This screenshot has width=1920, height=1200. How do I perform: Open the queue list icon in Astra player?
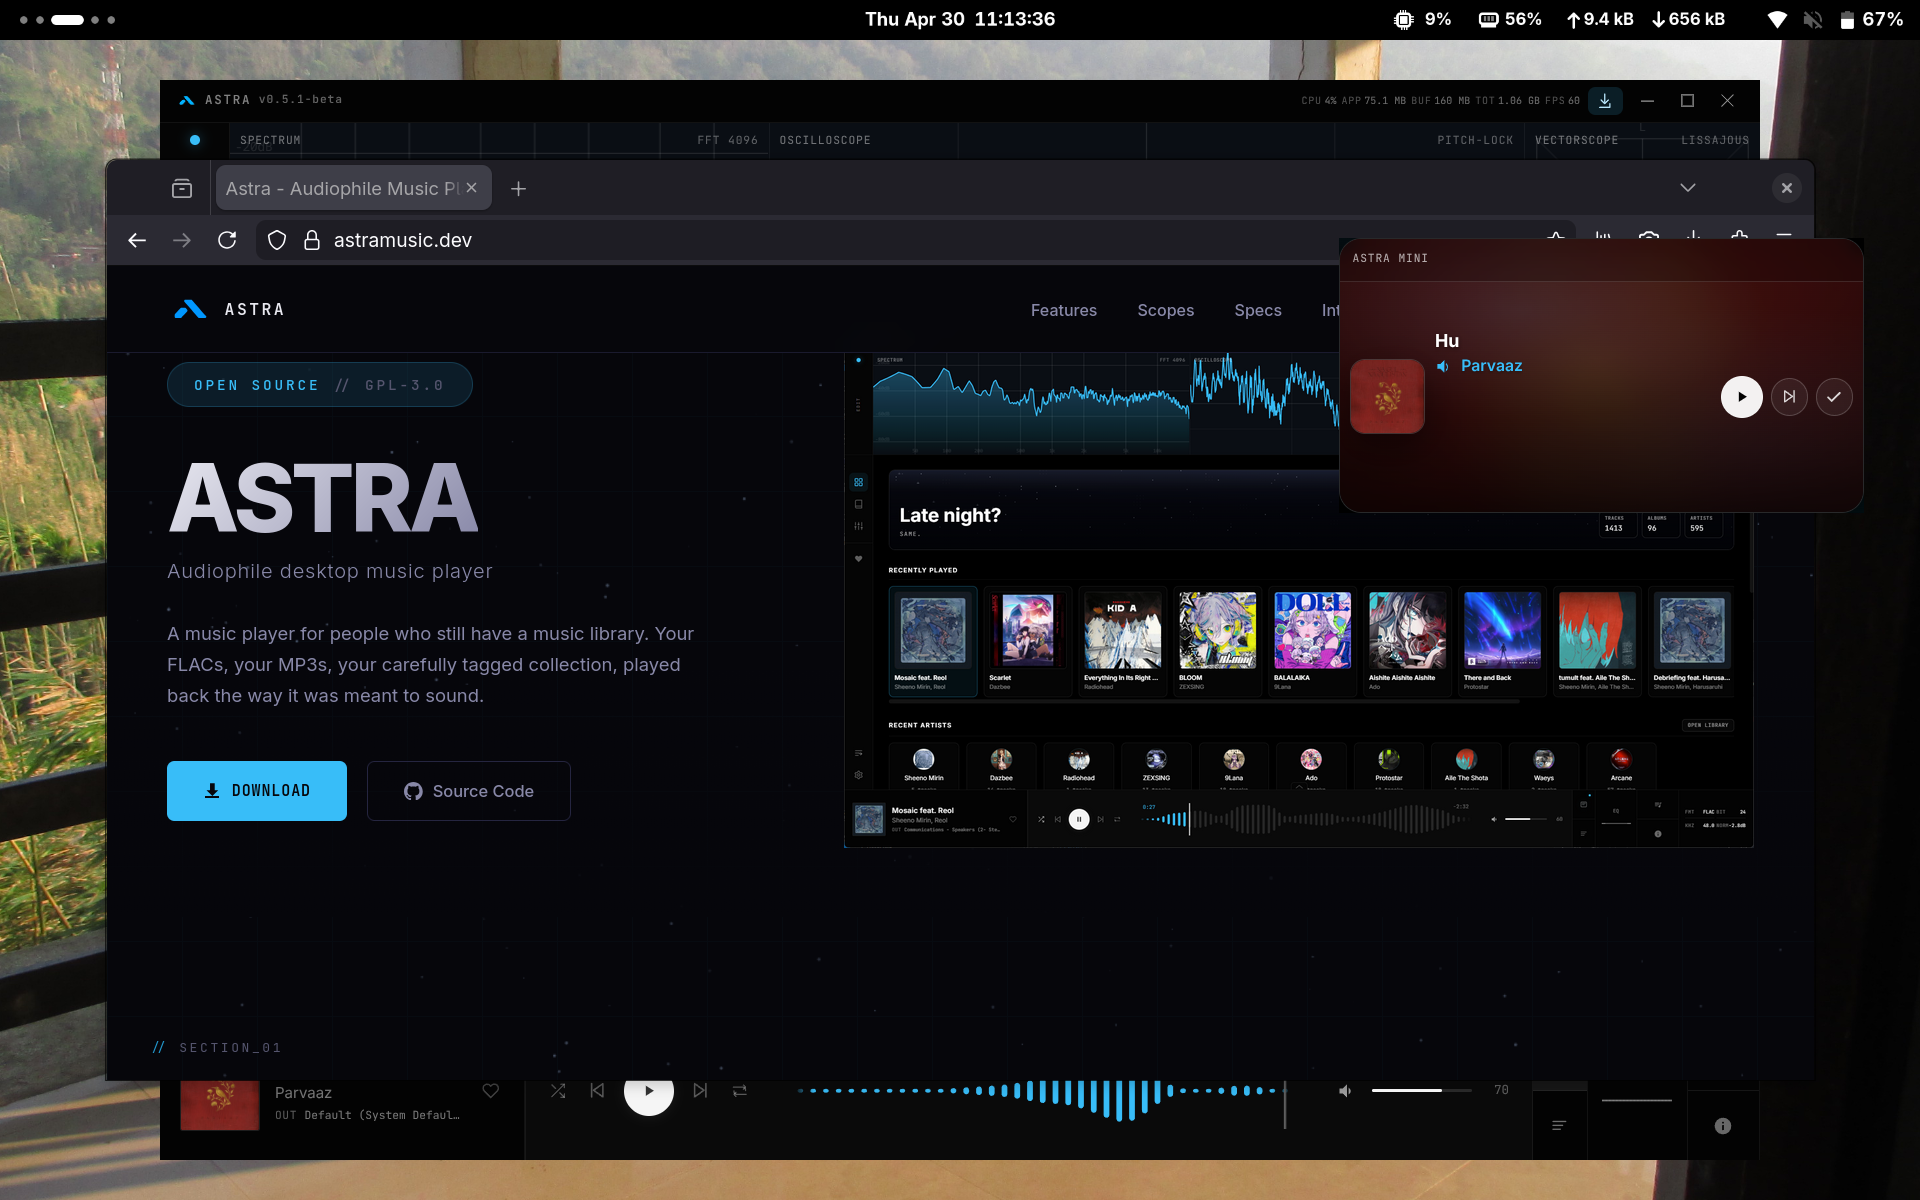[1559, 1126]
